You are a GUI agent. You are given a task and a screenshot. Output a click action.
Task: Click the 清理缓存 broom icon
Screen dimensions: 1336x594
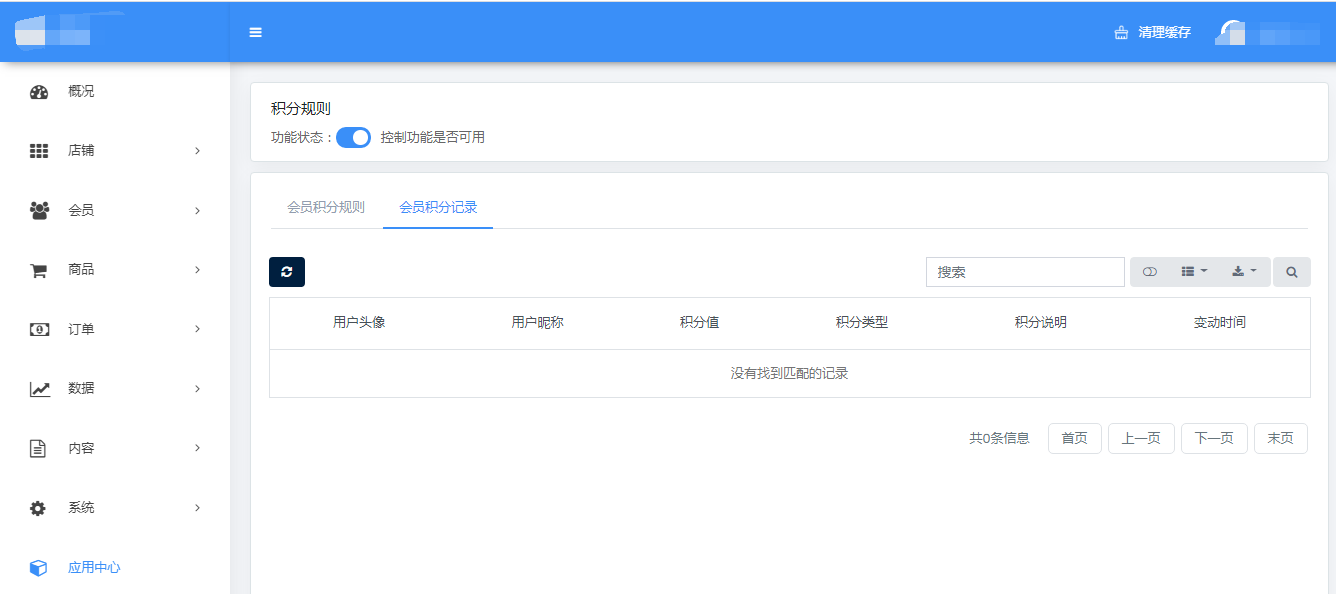pyautogui.click(x=1121, y=33)
